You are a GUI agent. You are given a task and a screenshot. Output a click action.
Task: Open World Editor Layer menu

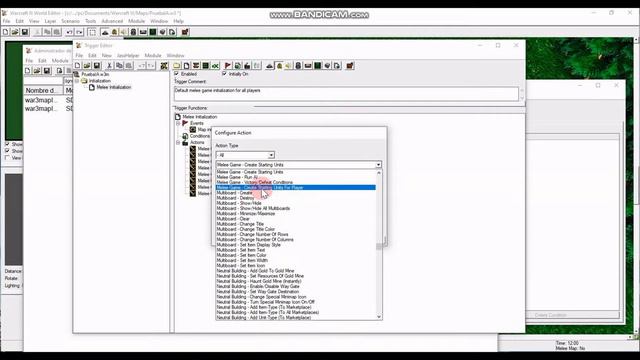[x=50, y=21]
